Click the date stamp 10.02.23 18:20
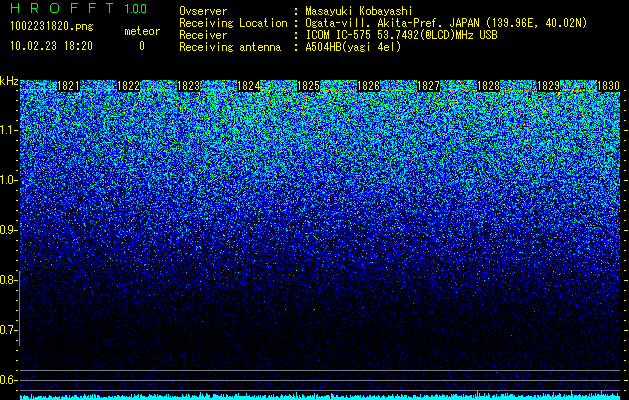 [51, 46]
